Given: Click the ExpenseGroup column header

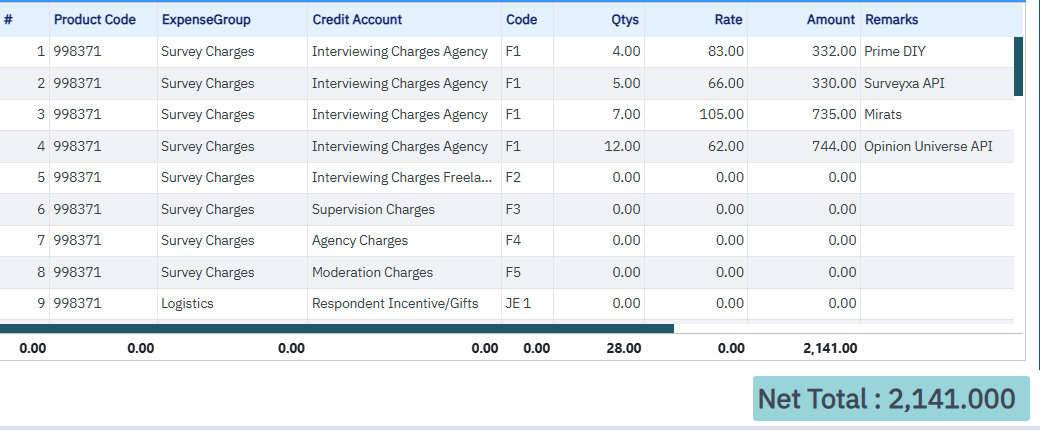Looking at the screenshot, I should [x=206, y=20].
